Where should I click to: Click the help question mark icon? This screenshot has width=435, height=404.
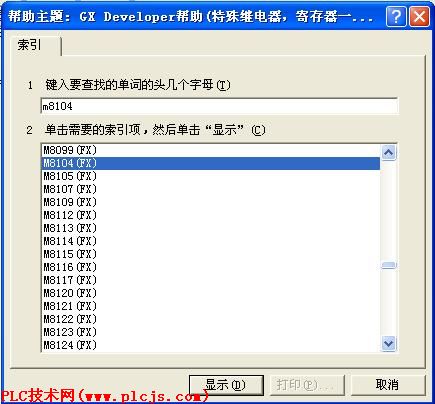pyautogui.click(x=396, y=16)
